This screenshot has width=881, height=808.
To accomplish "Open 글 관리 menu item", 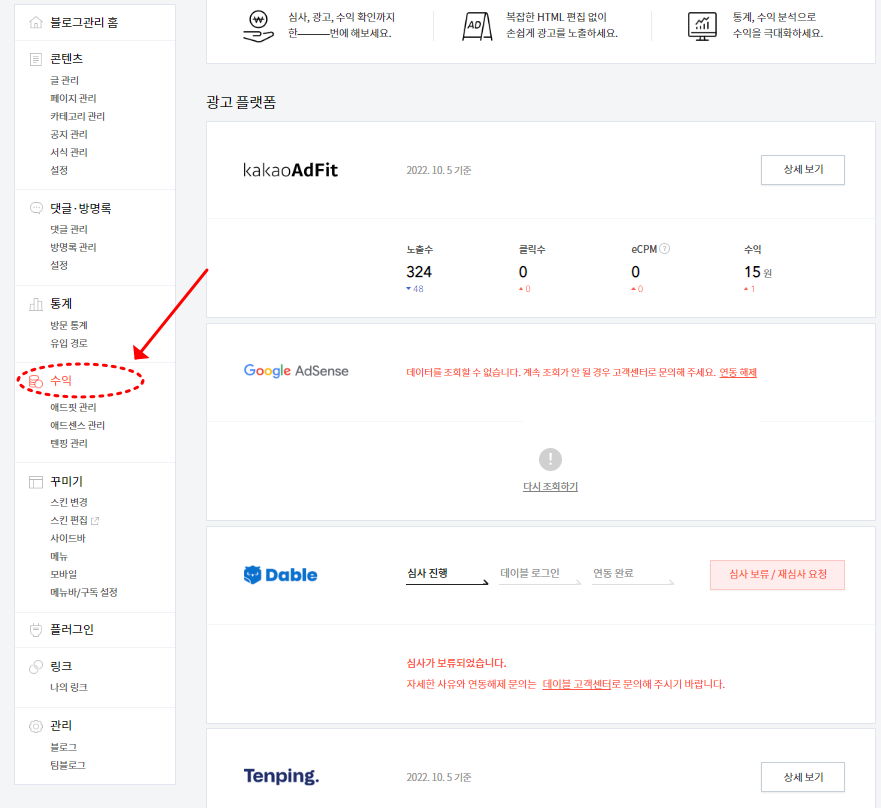I will point(65,80).
